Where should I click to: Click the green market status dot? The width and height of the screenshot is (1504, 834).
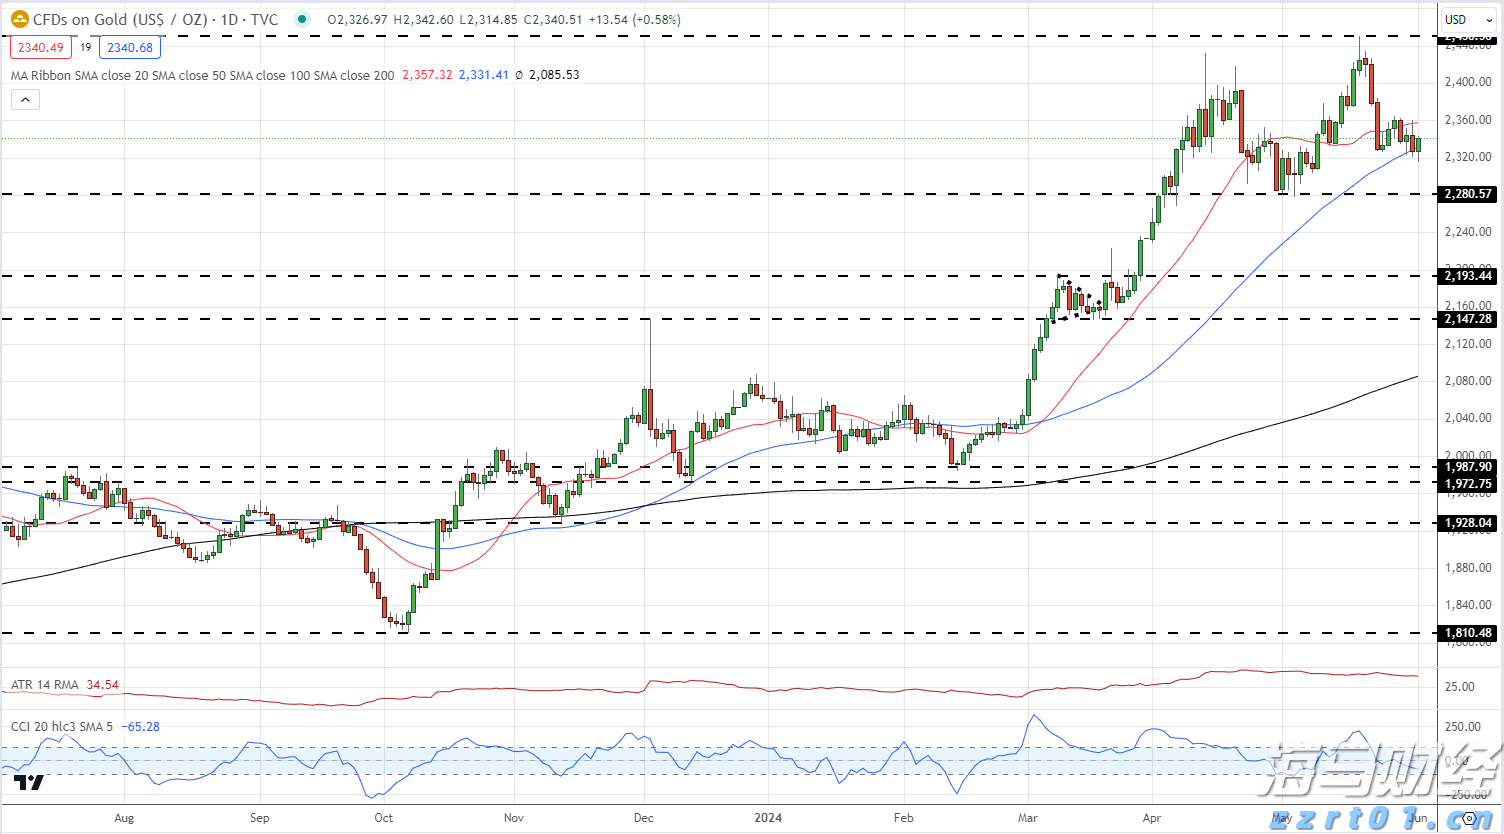[302, 19]
